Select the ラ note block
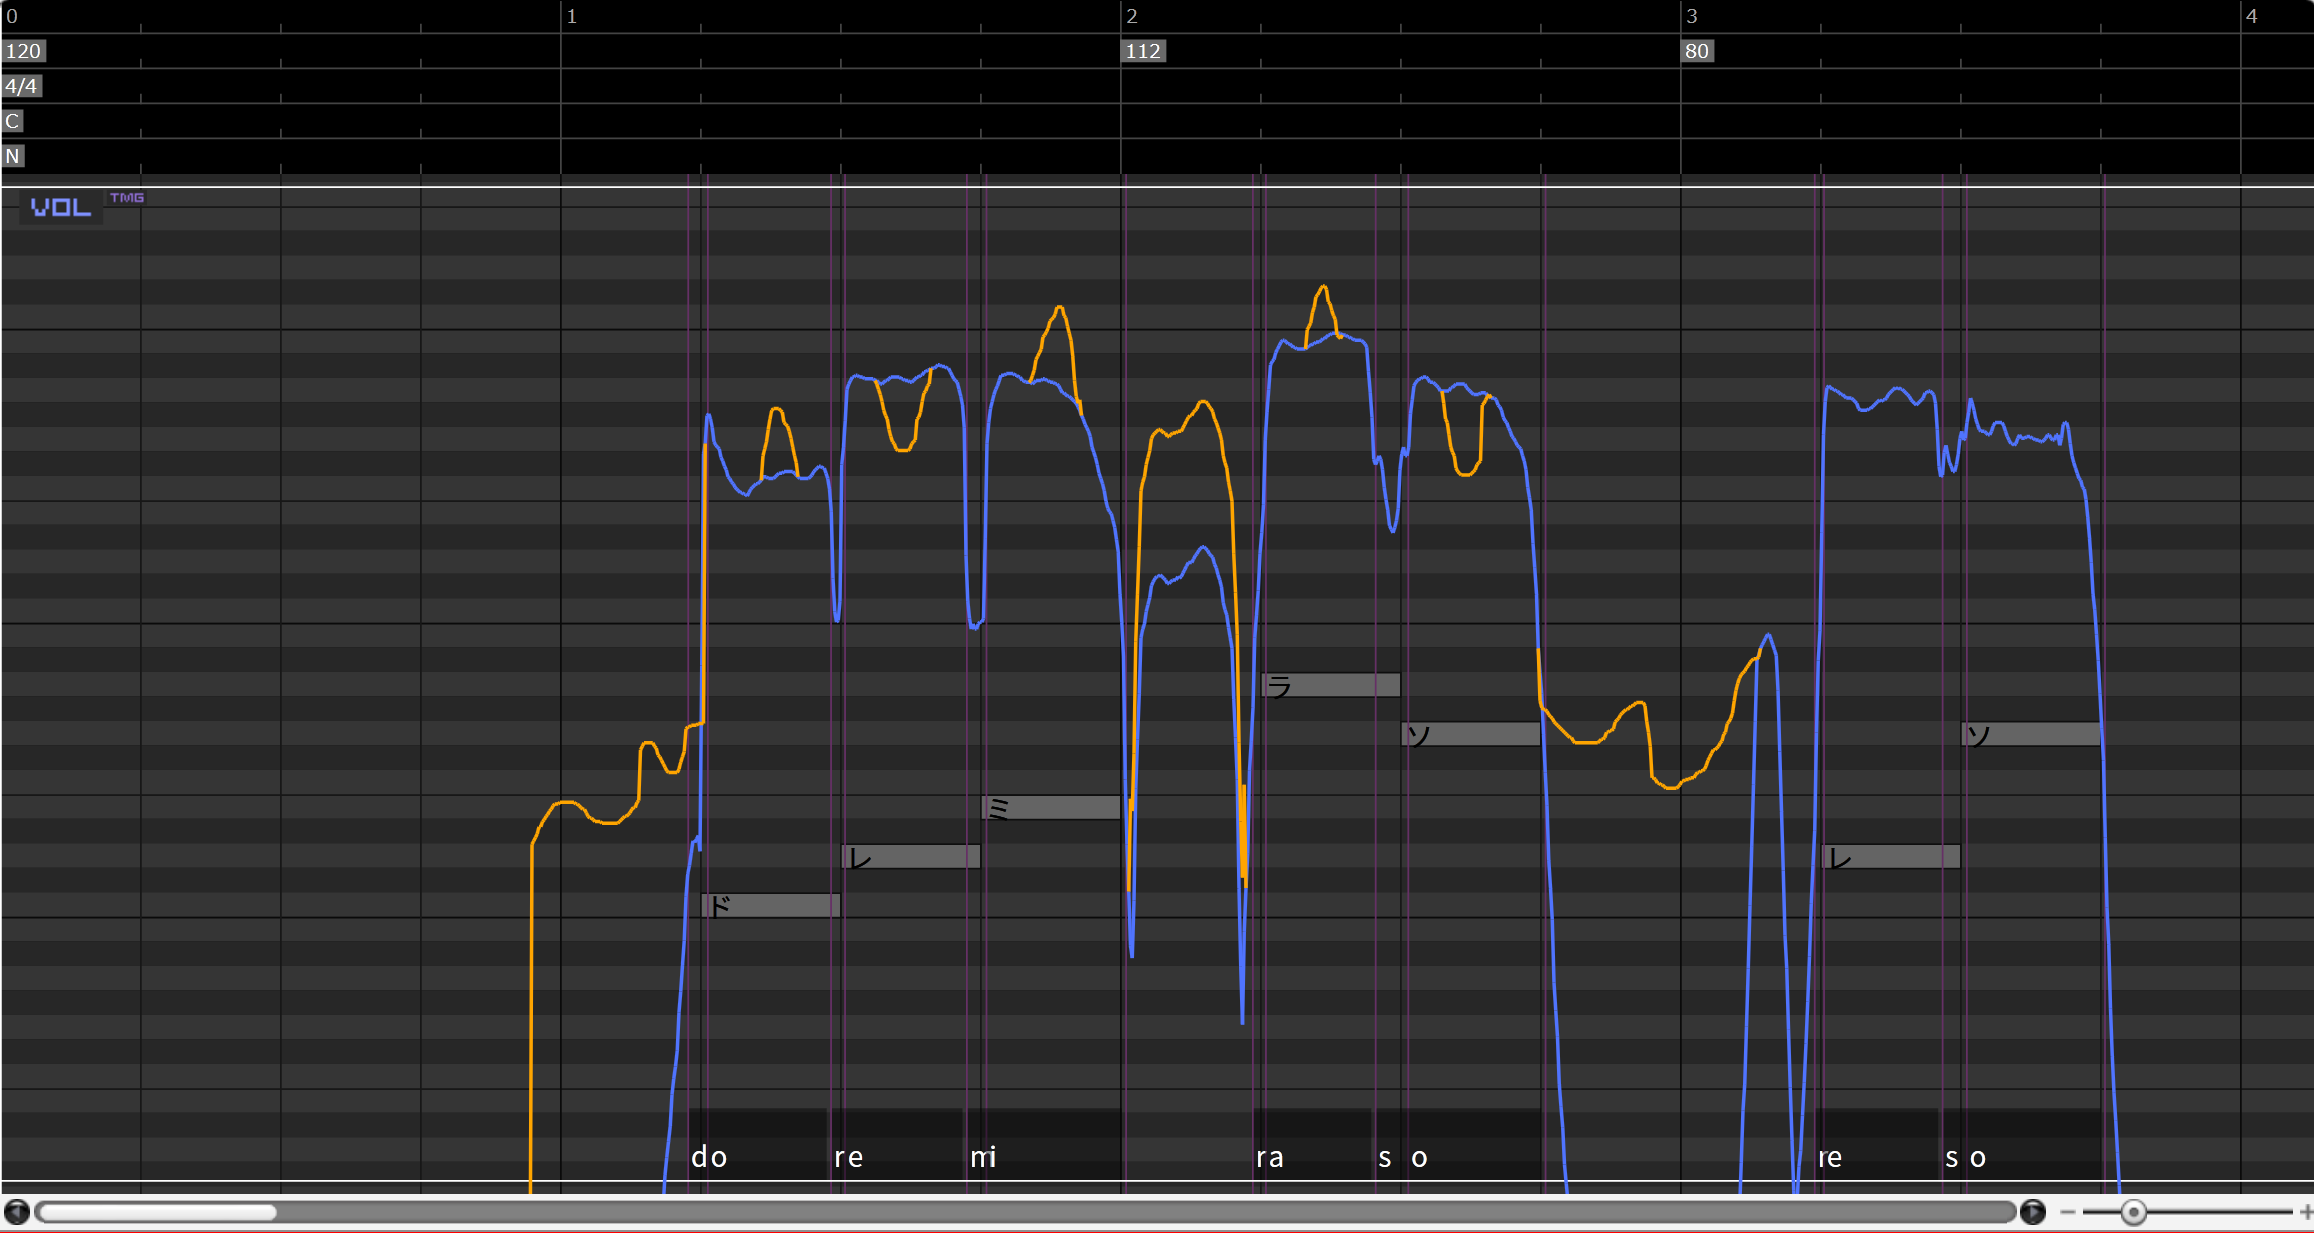 tap(1331, 685)
